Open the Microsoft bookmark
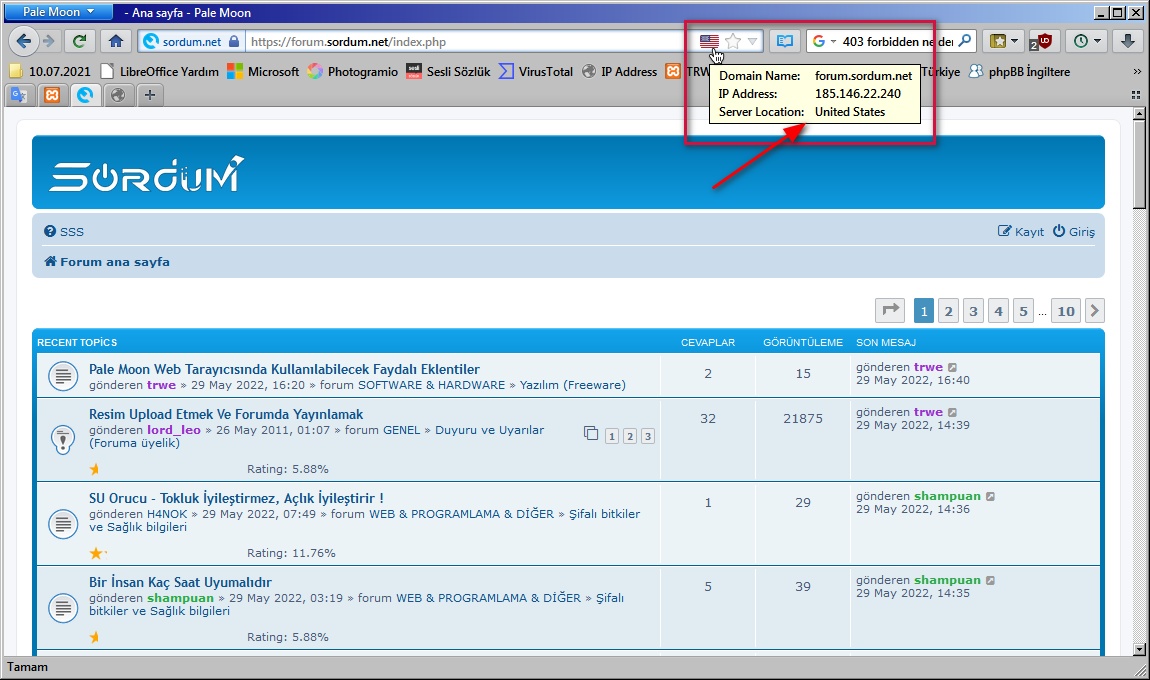1150x680 pixels. (x=263, y=71)
